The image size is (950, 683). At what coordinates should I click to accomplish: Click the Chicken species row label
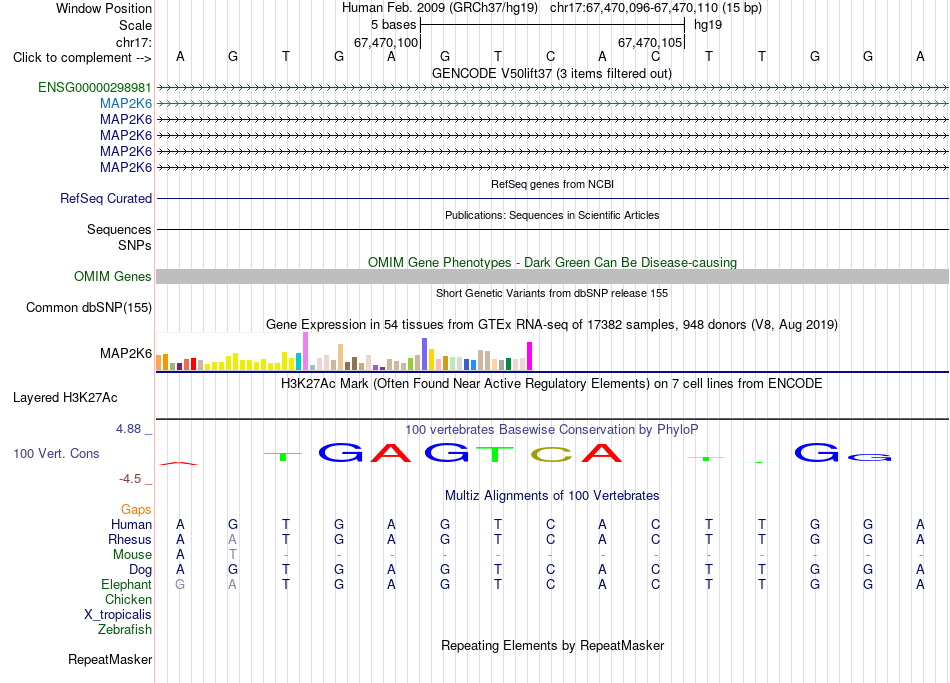click(x=128, y=599)
